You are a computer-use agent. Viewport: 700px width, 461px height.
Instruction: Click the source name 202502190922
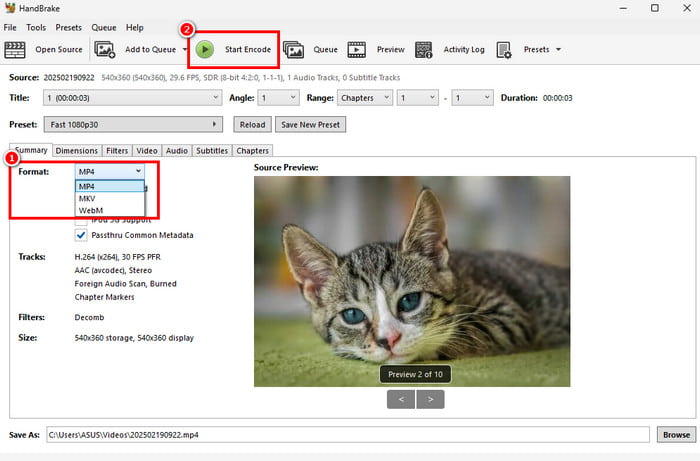(x=69, y=78)
